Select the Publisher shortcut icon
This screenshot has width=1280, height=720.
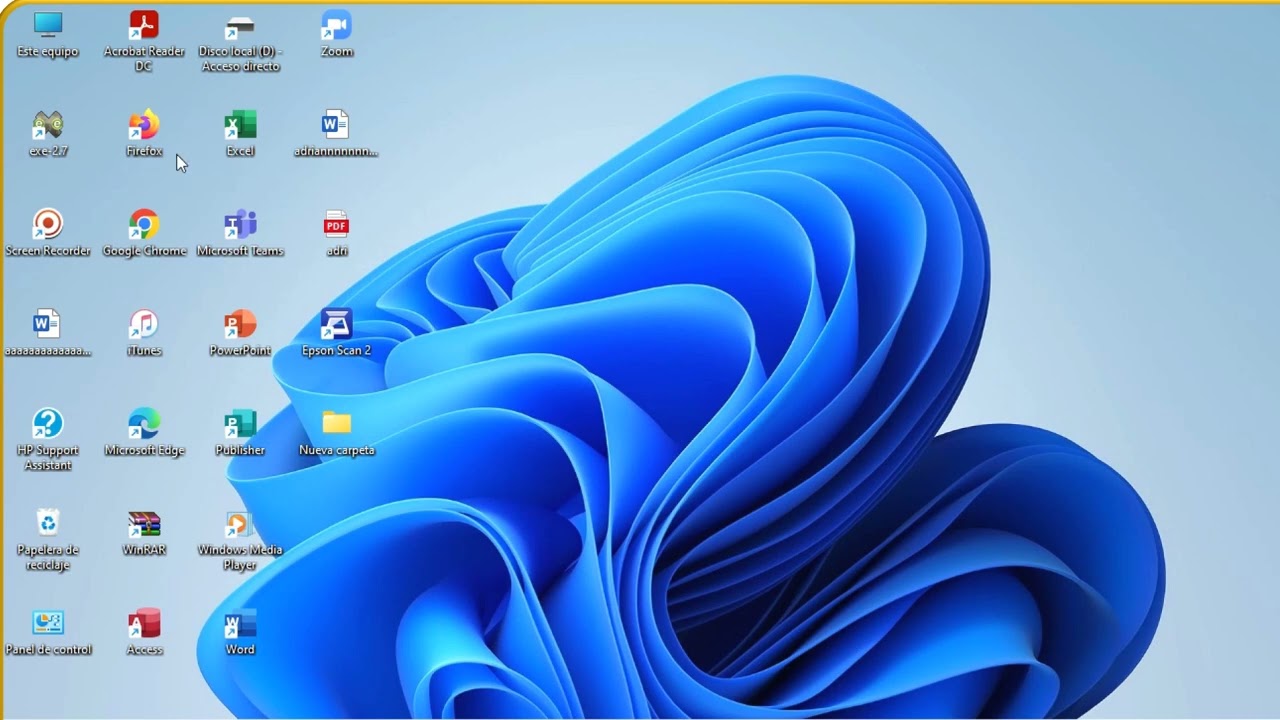240,433
